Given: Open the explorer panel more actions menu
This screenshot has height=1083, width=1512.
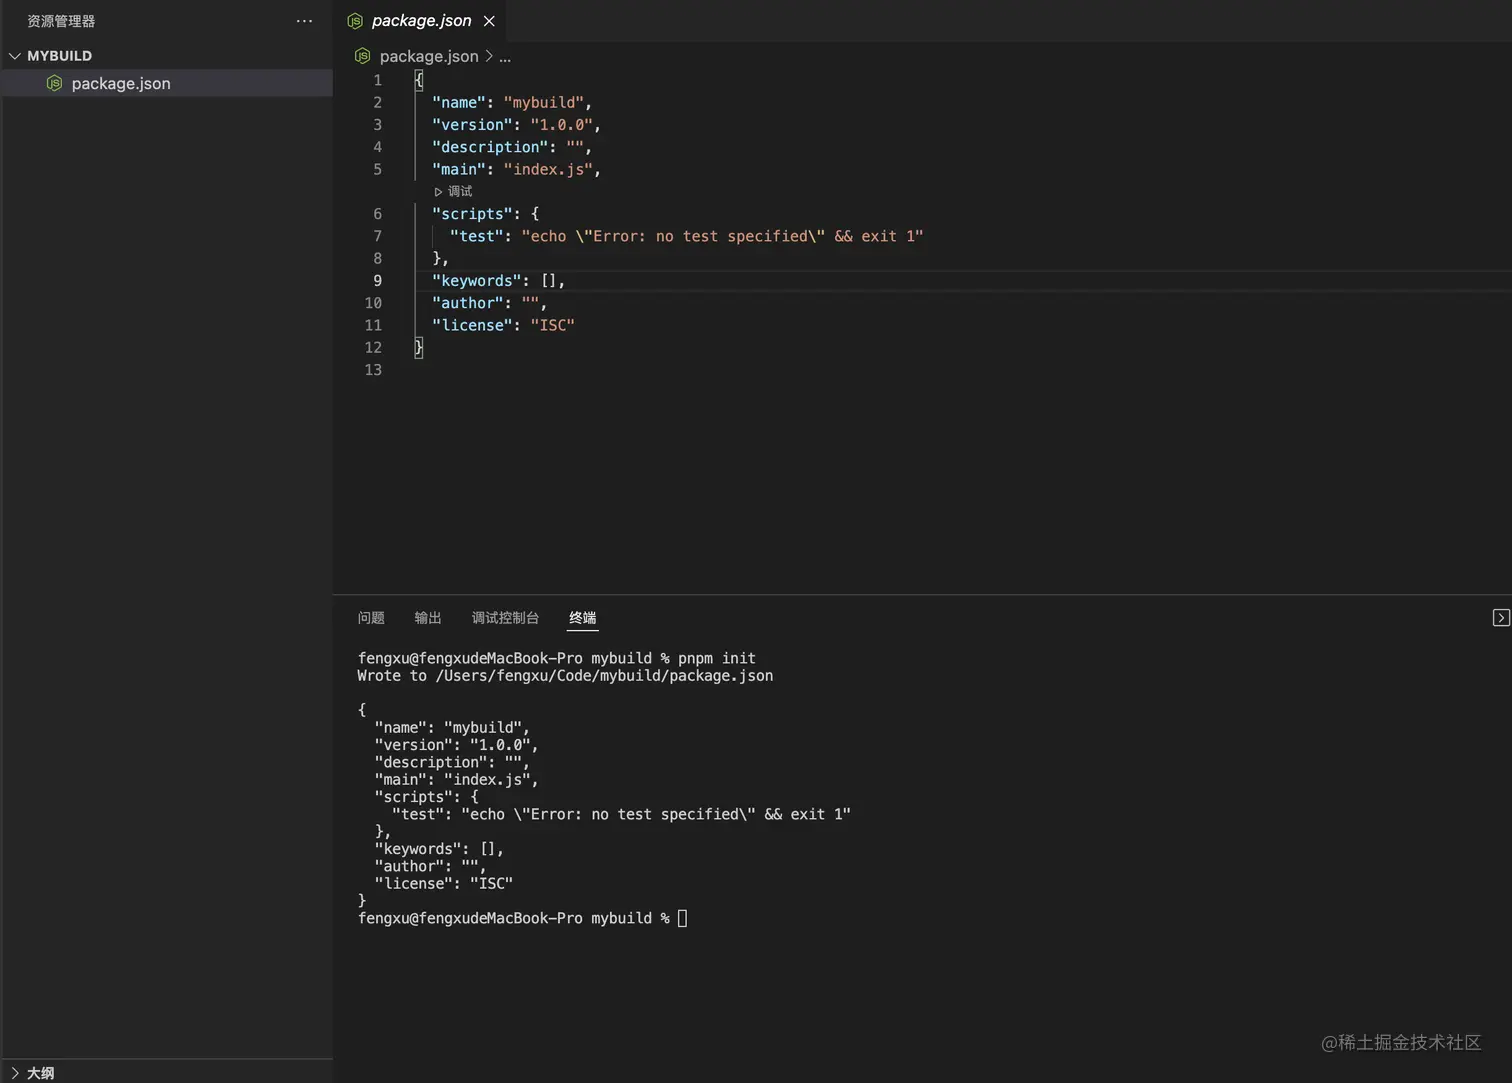Looking at the screenshot, I should (304, 20).
